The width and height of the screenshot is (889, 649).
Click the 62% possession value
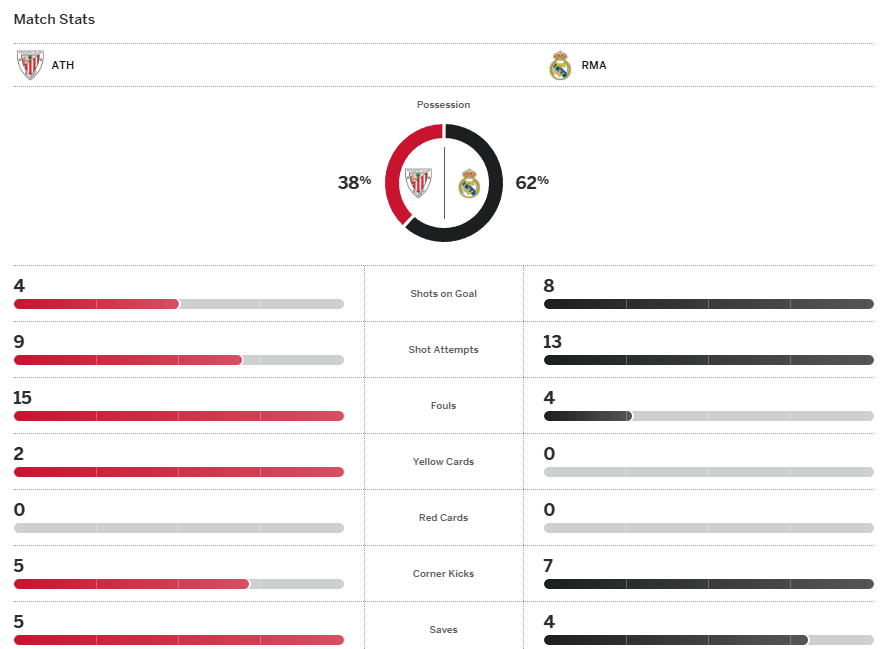[x=532, y=182]
